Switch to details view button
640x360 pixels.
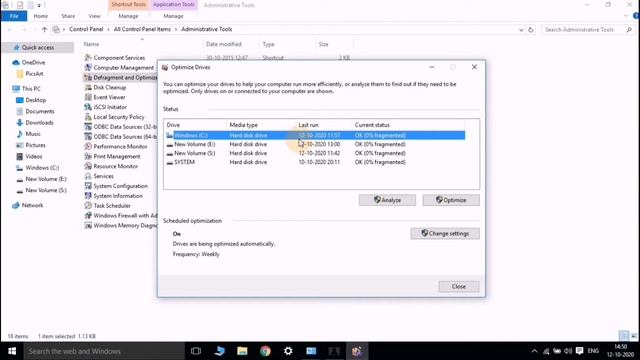tap(624, 336)
